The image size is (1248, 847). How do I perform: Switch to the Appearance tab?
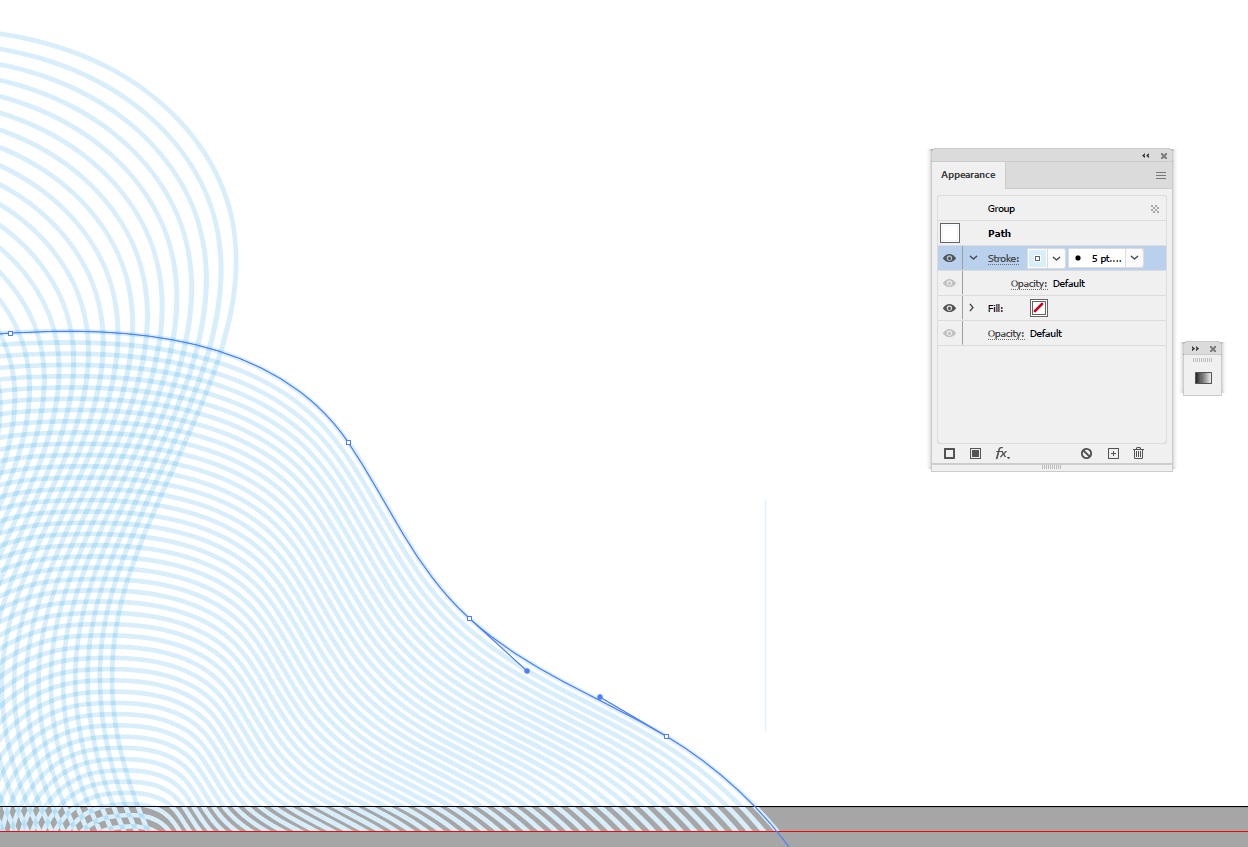pos(967,175)
